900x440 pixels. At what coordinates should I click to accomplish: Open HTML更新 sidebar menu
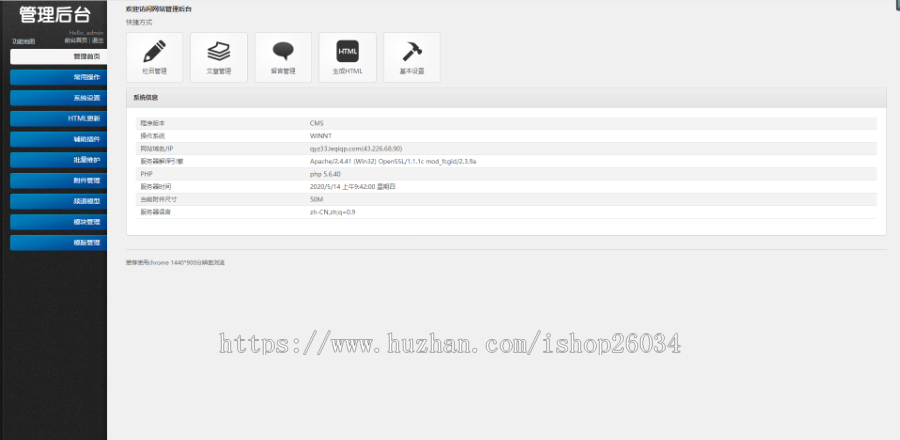click(x=59, y=119)
